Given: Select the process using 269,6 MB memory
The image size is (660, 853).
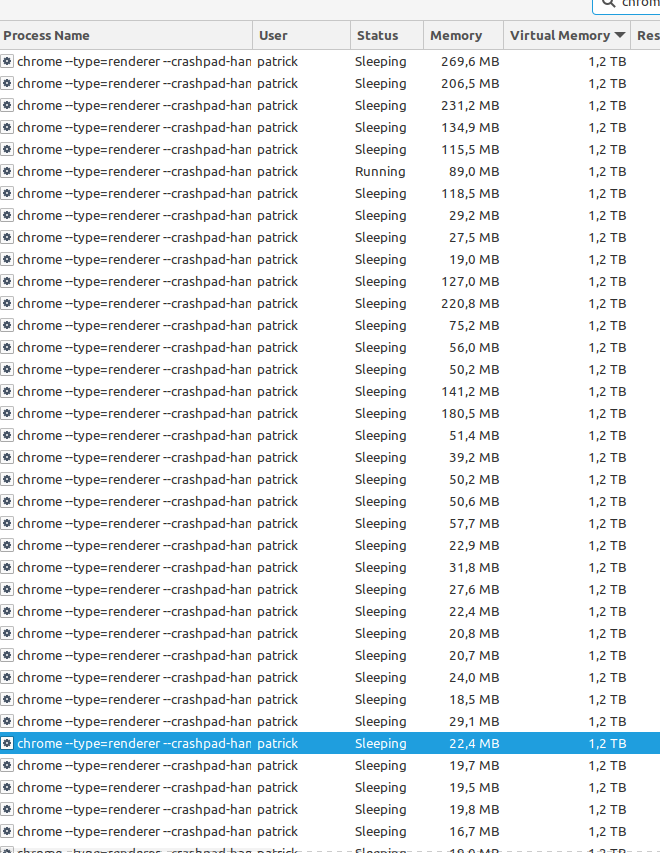Looking at the screenshot, I should click(330, 61).
